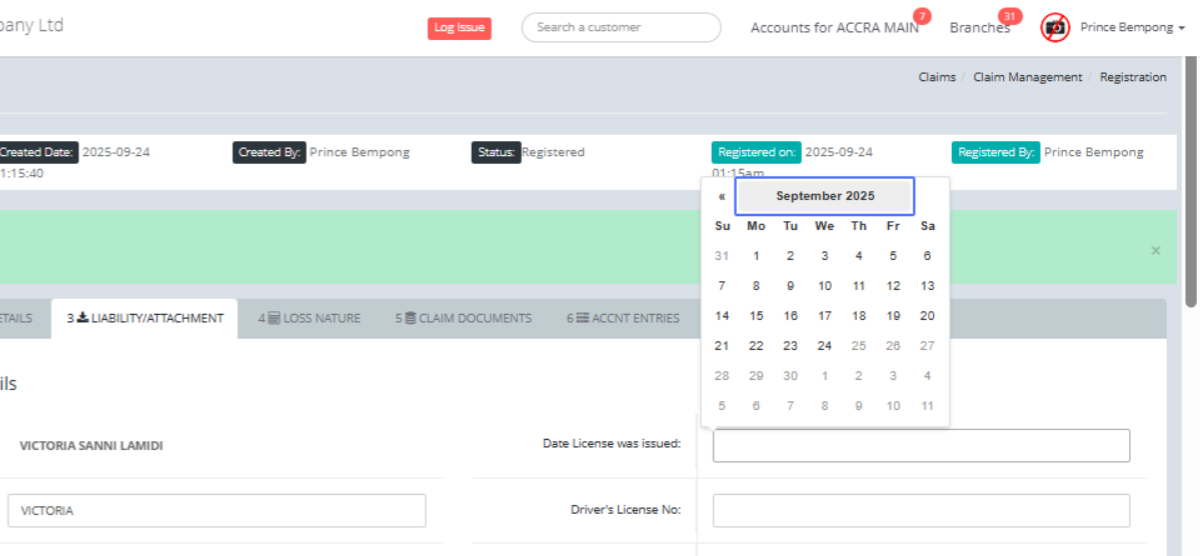This screenshot has height=556, width=1200.
Task: Click the Date License was issued field
Action: click(x=921, y=446)
